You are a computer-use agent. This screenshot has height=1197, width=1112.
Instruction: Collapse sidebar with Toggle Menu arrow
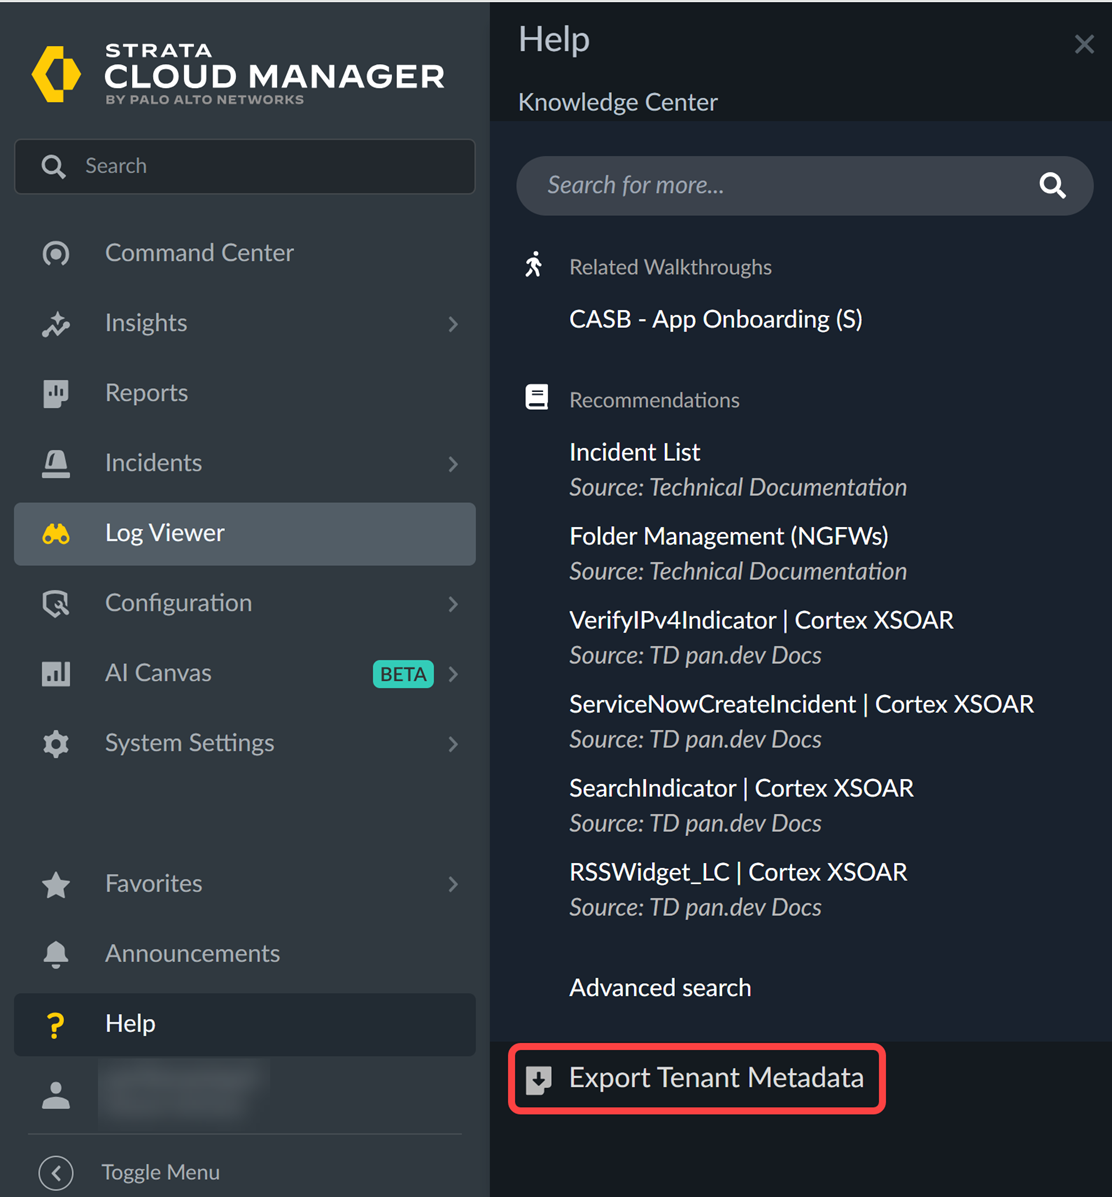coord(56,1172)
